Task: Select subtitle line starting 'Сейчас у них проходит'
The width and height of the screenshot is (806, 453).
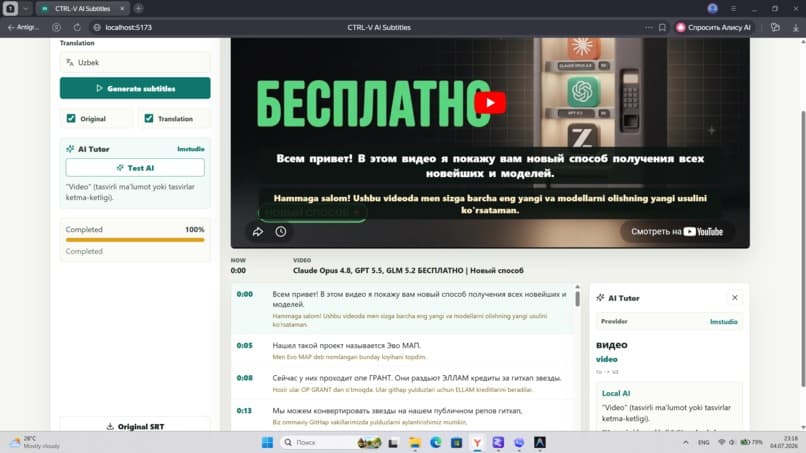Action: (x=417, y=377)
